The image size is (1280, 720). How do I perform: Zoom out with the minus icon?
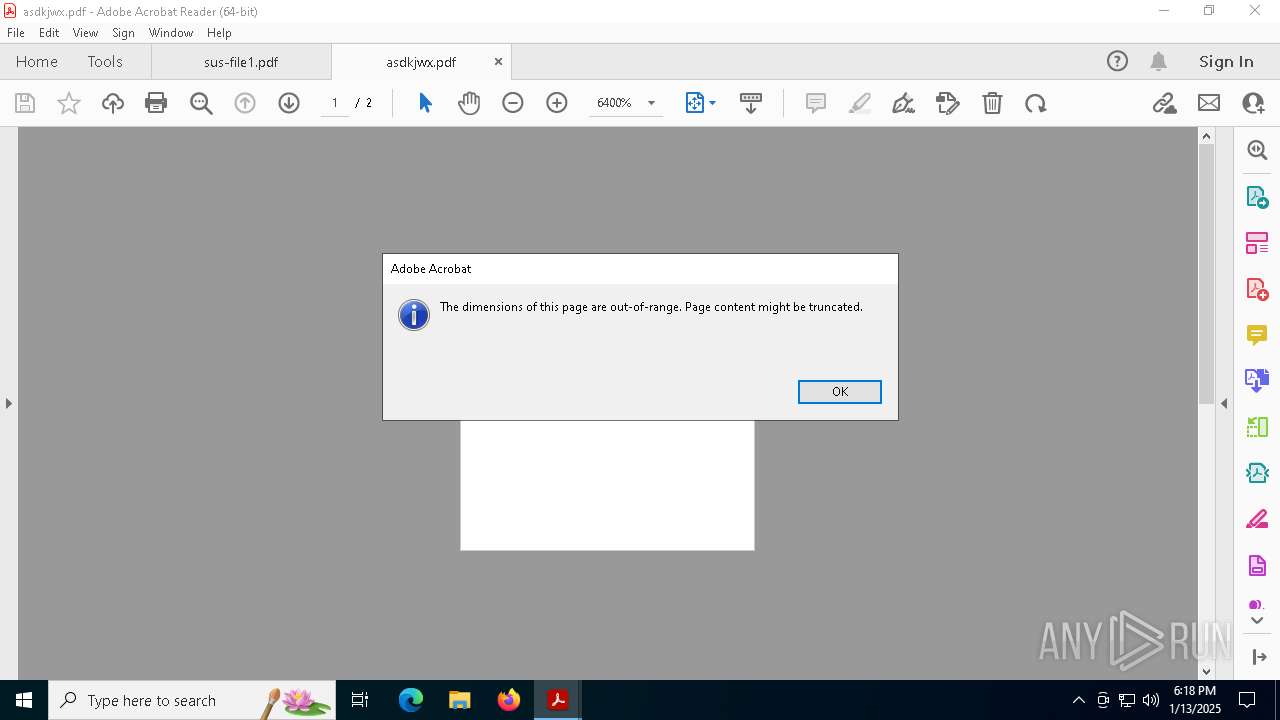(513, 103)
